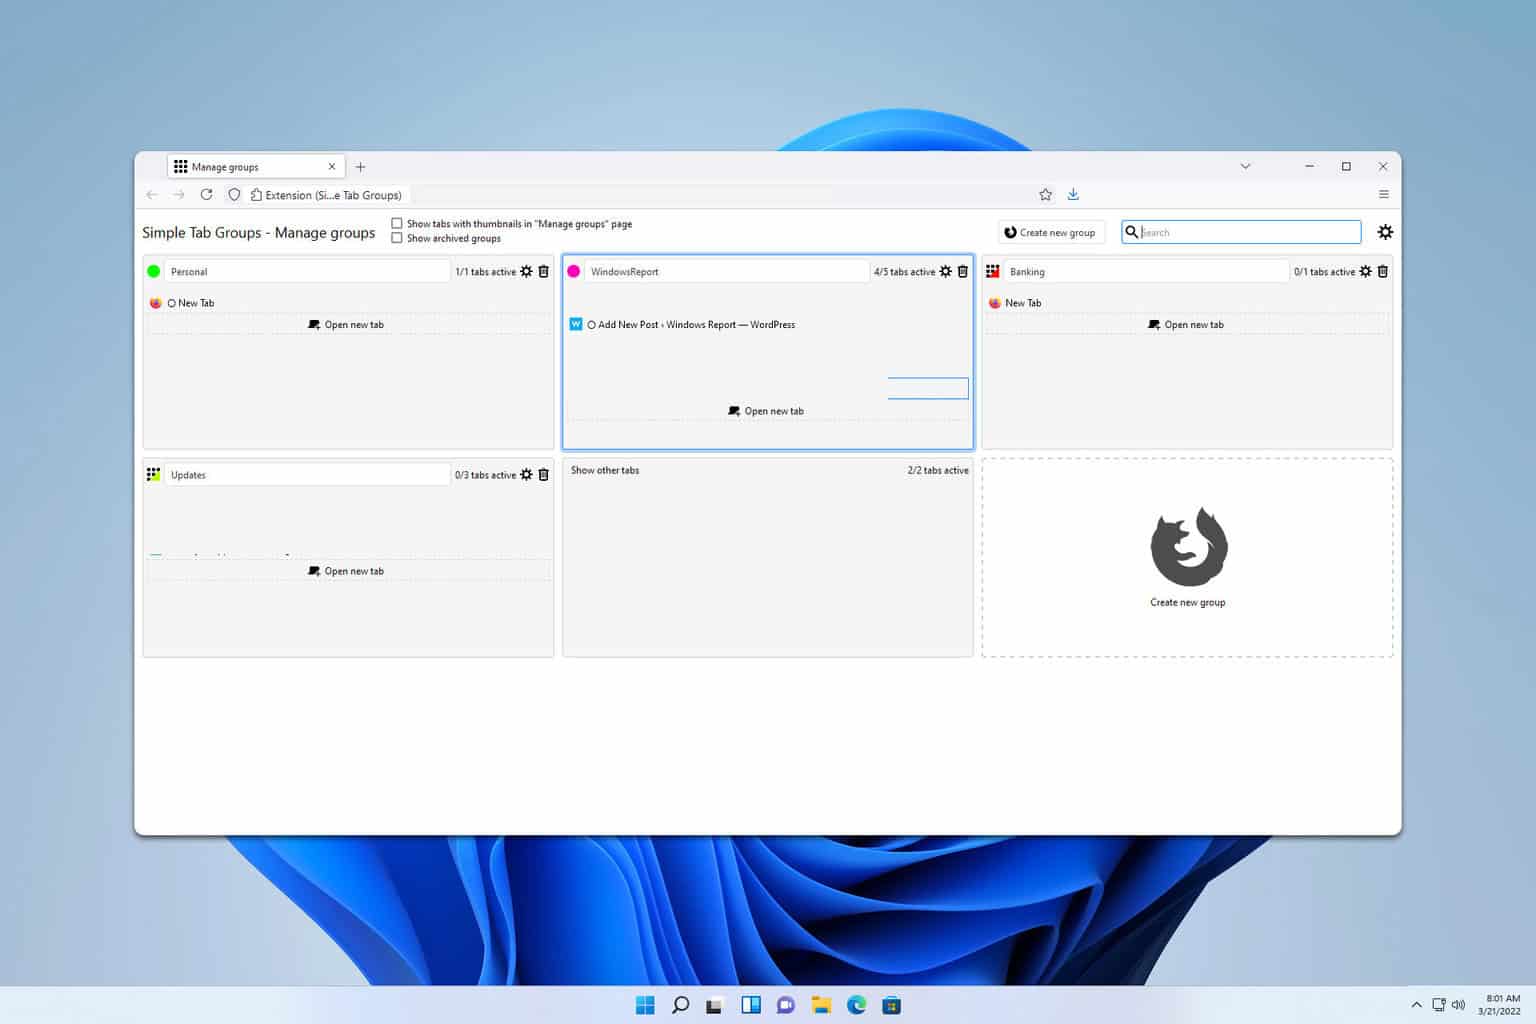Open the Firefox downloads arrow

(x=1073, y=194)
